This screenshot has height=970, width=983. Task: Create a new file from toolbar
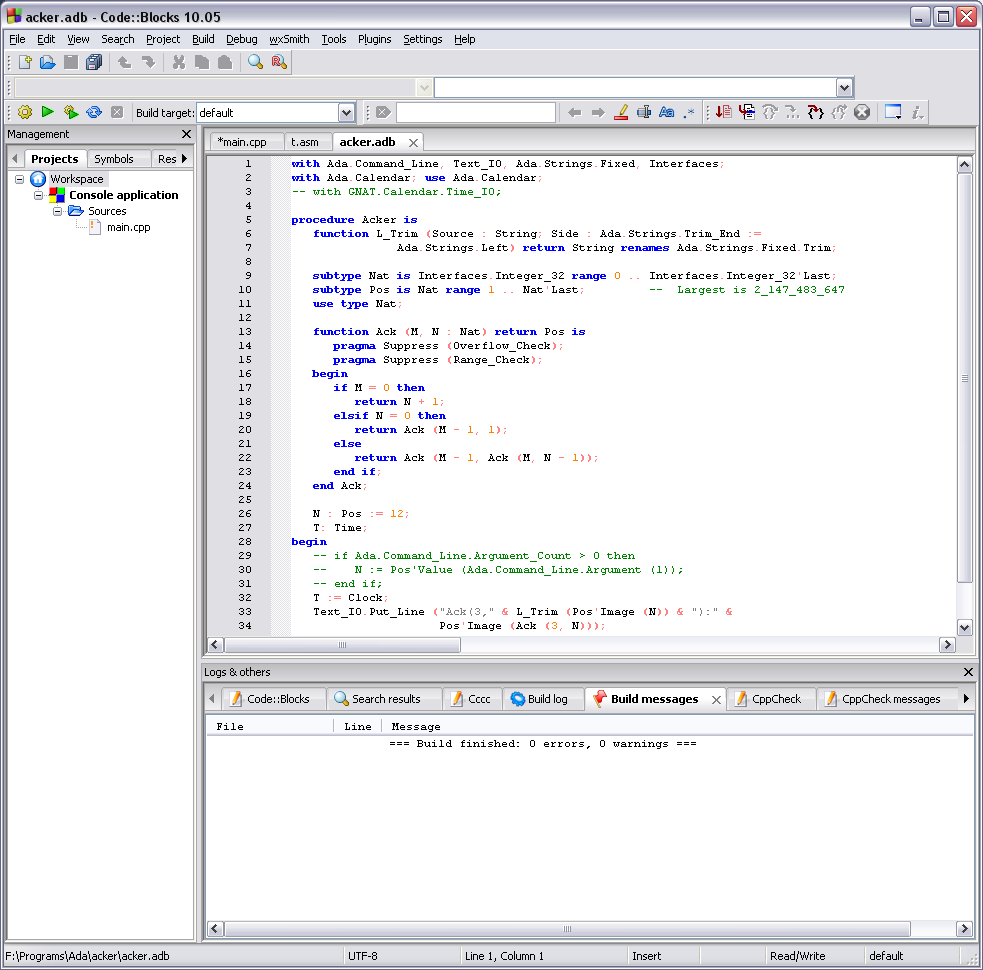[x=26, y=63]
